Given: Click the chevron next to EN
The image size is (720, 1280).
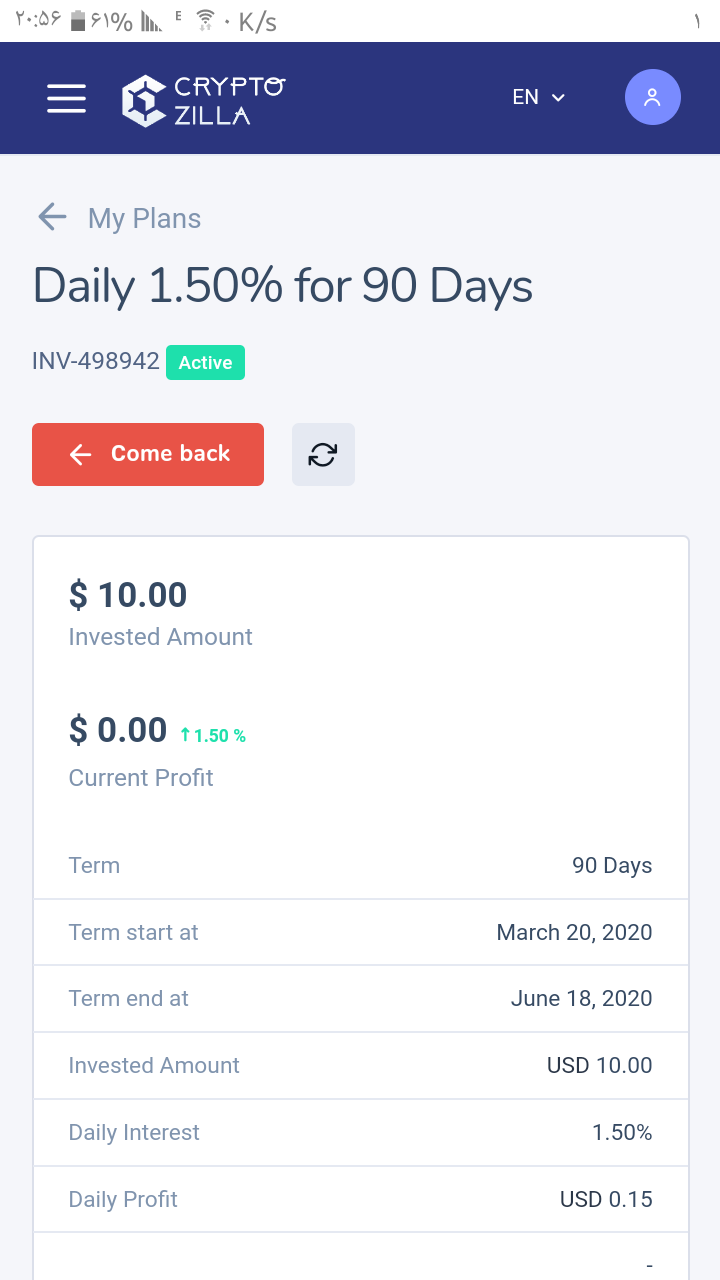Looking at the screenshot, I should coord(558,97).
